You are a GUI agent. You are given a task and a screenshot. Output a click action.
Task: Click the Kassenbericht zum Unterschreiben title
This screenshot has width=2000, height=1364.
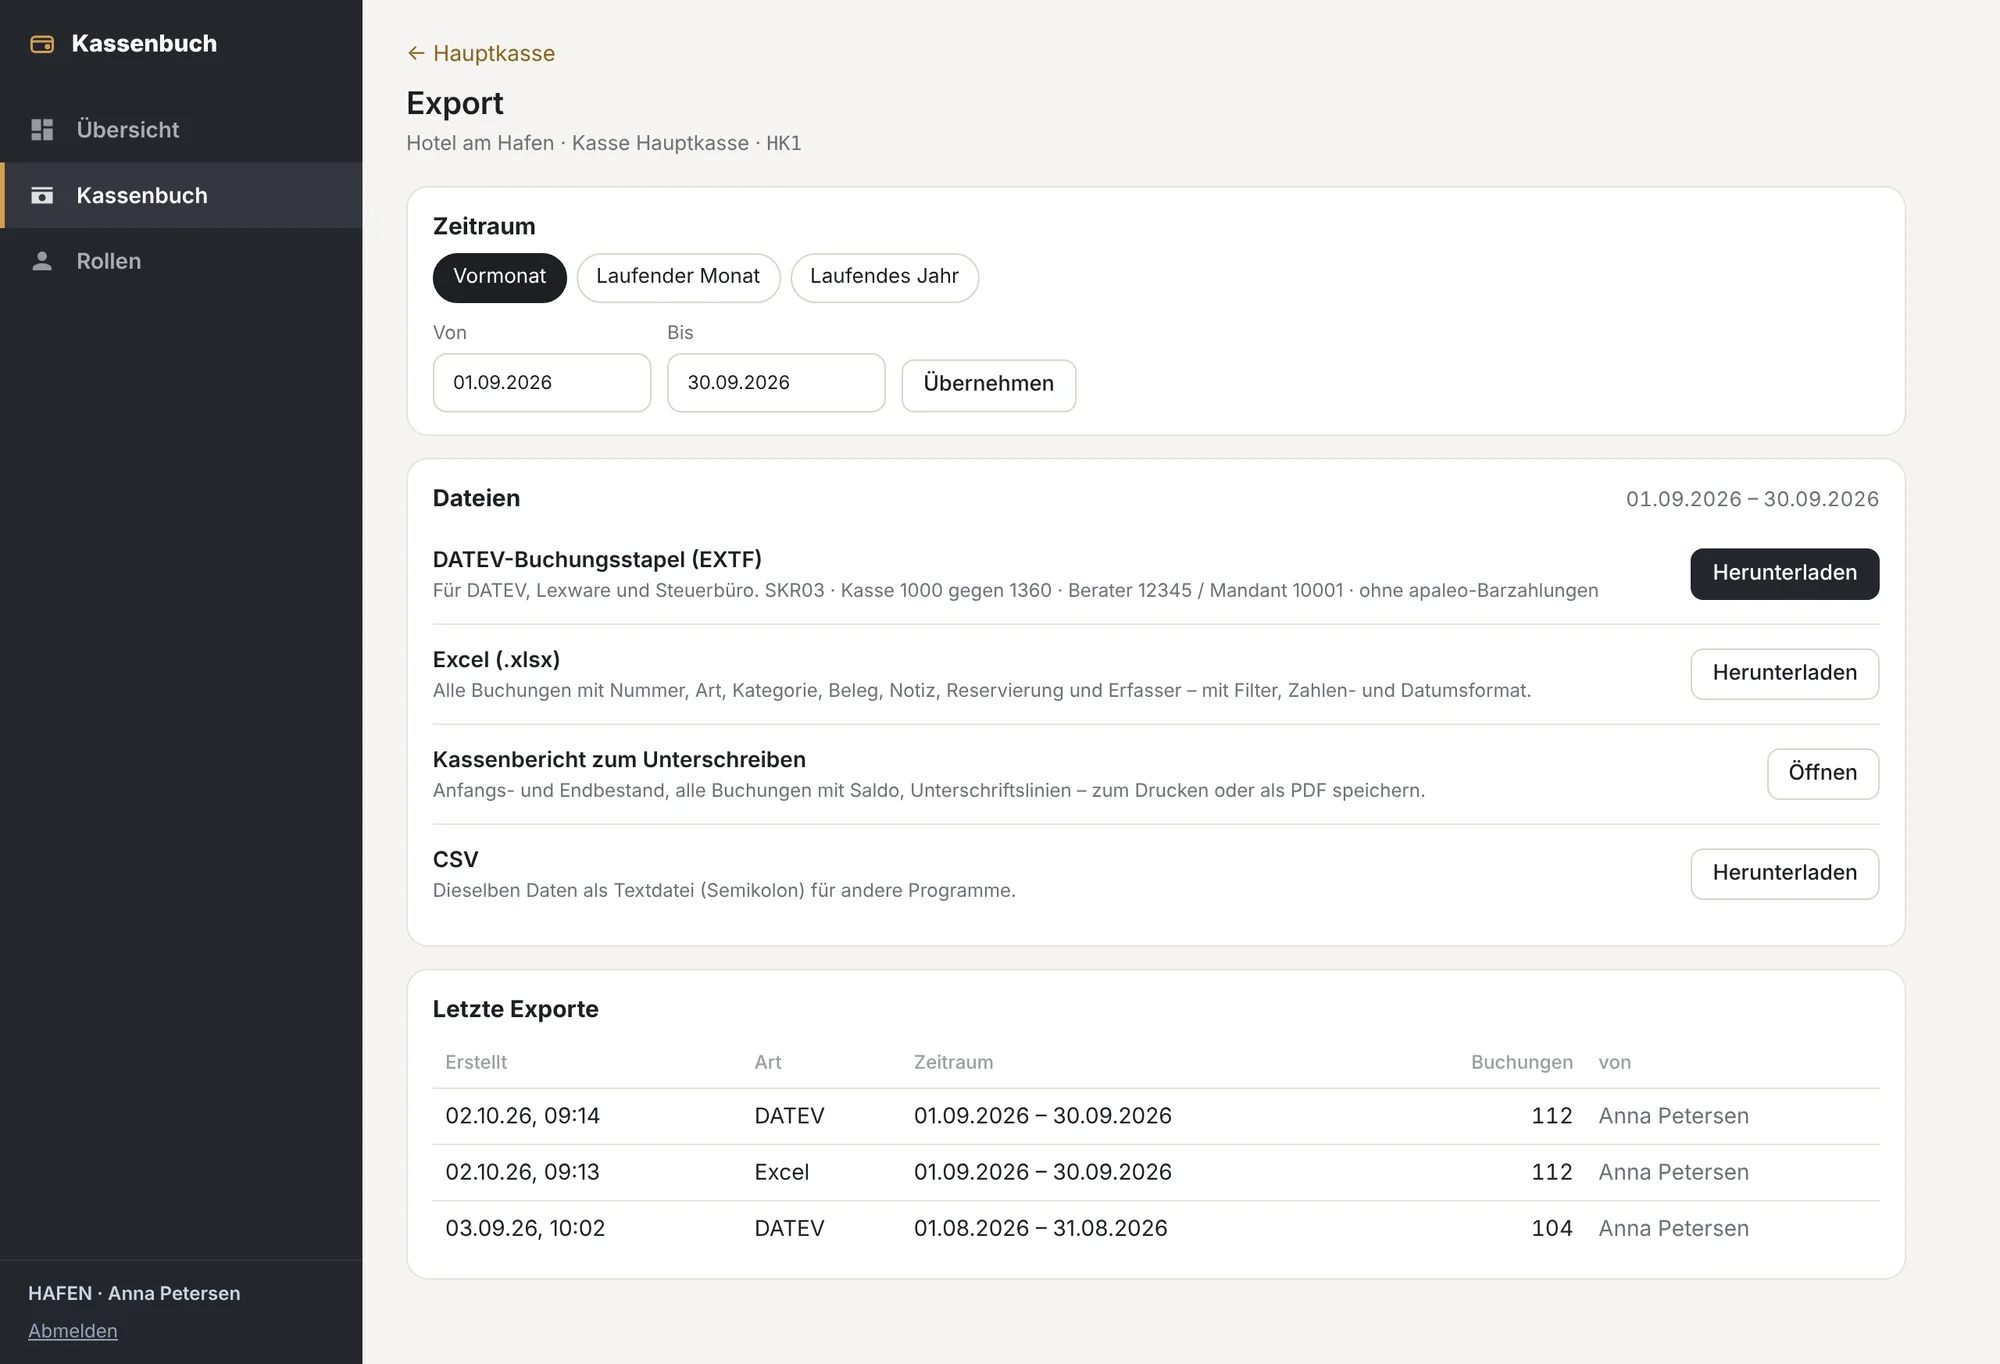[619, 759]
